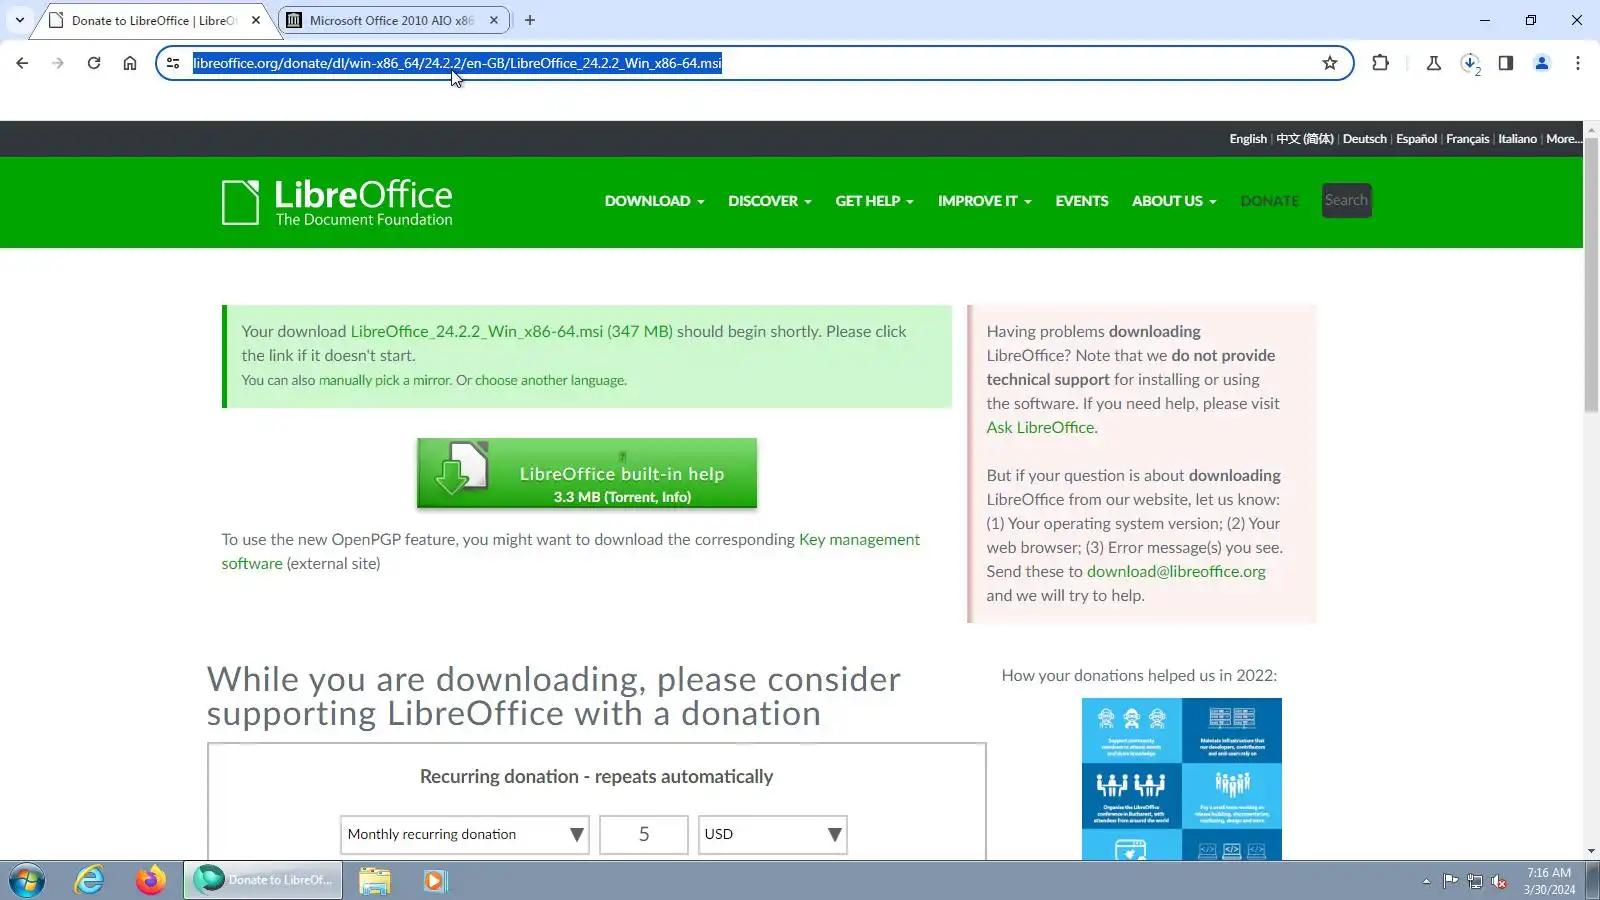Image resolution: width=1600 pixels, height=900 pixels.
Task: Go back to the previous page
Action: coord(22,63)
